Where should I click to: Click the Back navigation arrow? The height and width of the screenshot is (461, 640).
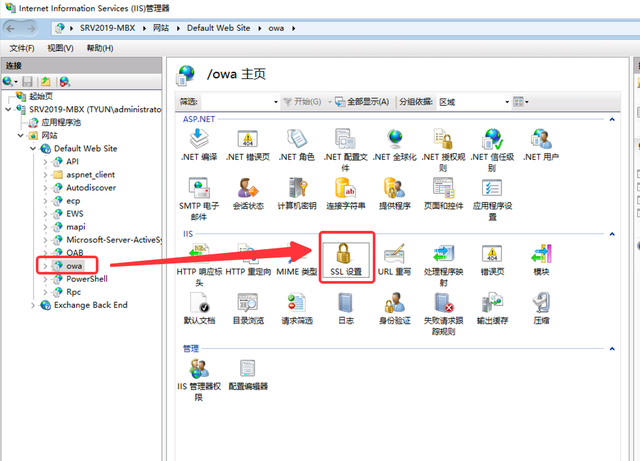pos(11,28)
